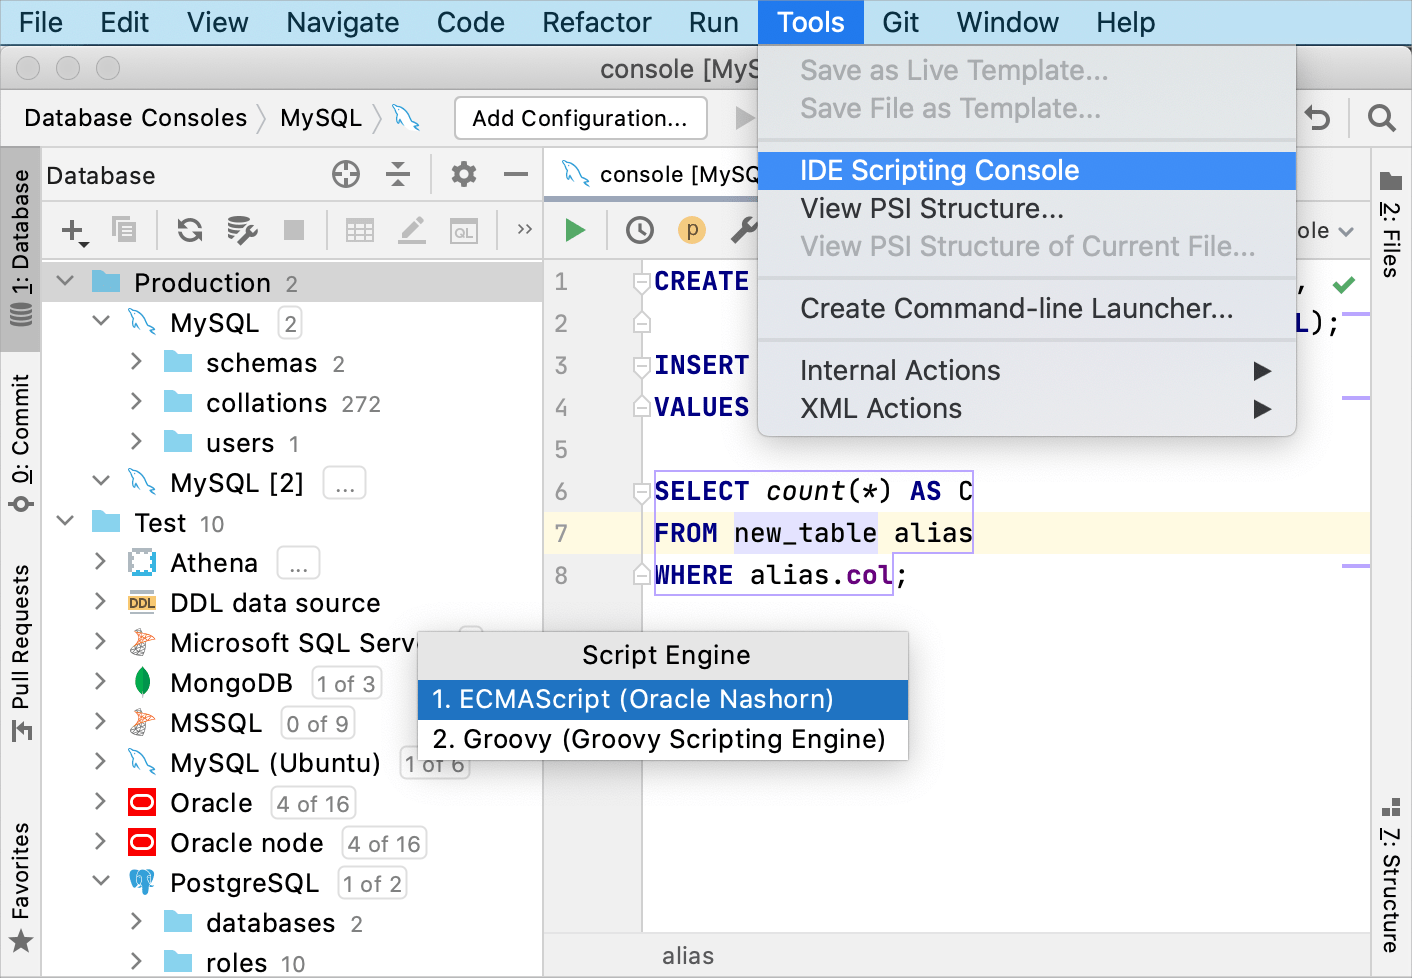Click the Add Configuration button

point(580,118)
